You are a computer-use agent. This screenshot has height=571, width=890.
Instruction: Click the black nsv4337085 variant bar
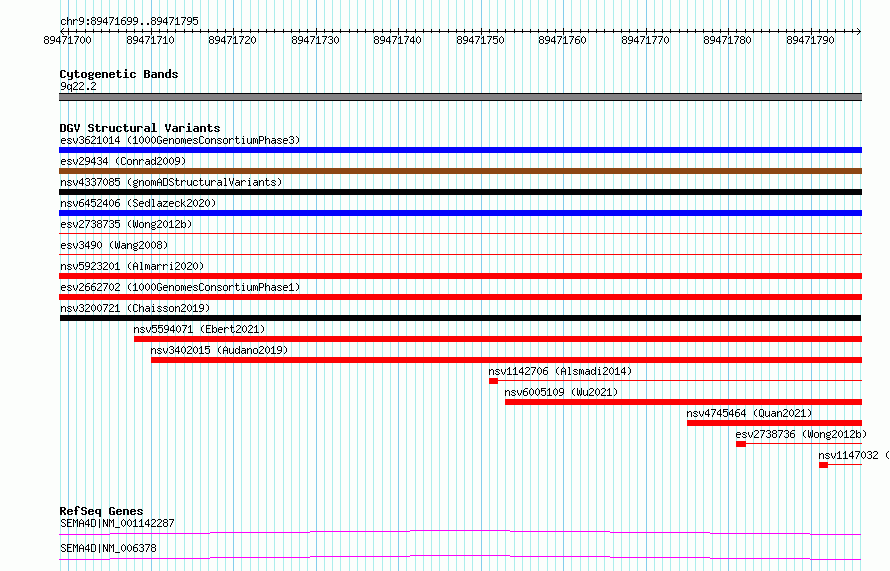pos(460,192)
